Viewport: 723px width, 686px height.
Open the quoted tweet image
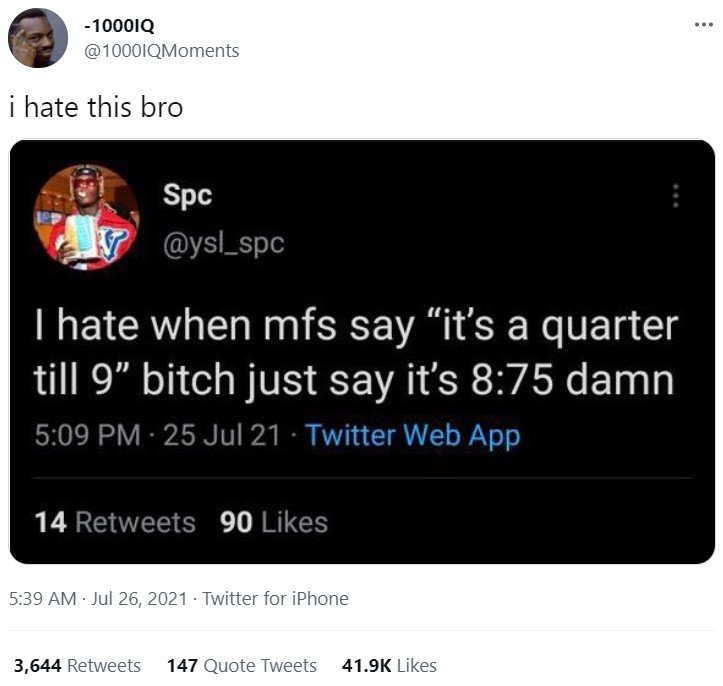point(362,352)
